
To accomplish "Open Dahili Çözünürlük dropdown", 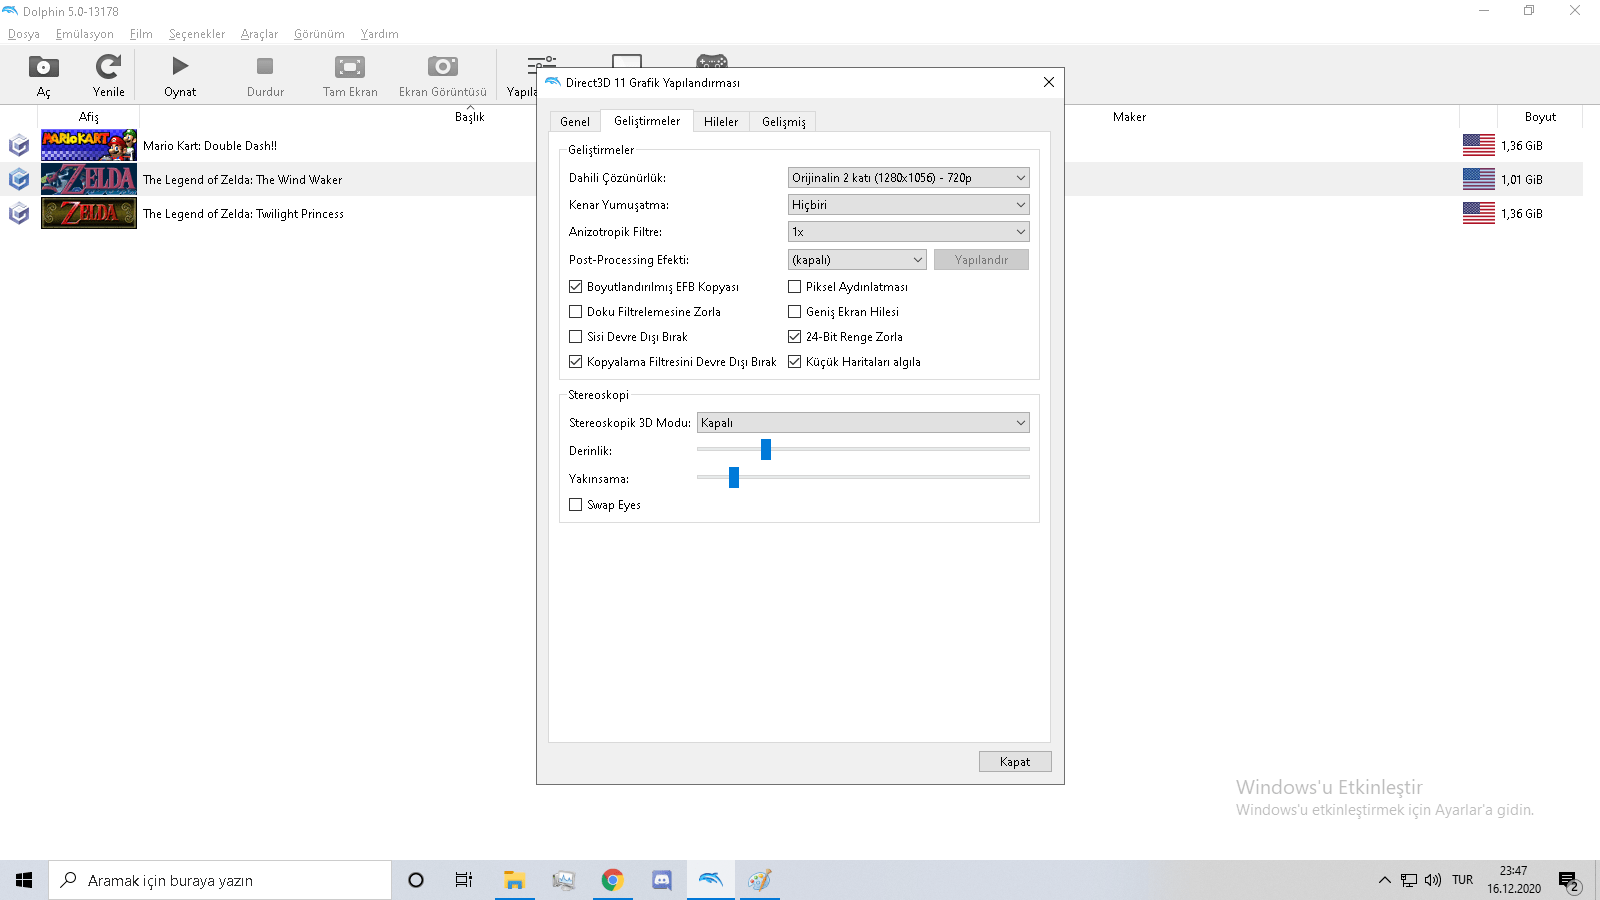I will pos(908,178).
